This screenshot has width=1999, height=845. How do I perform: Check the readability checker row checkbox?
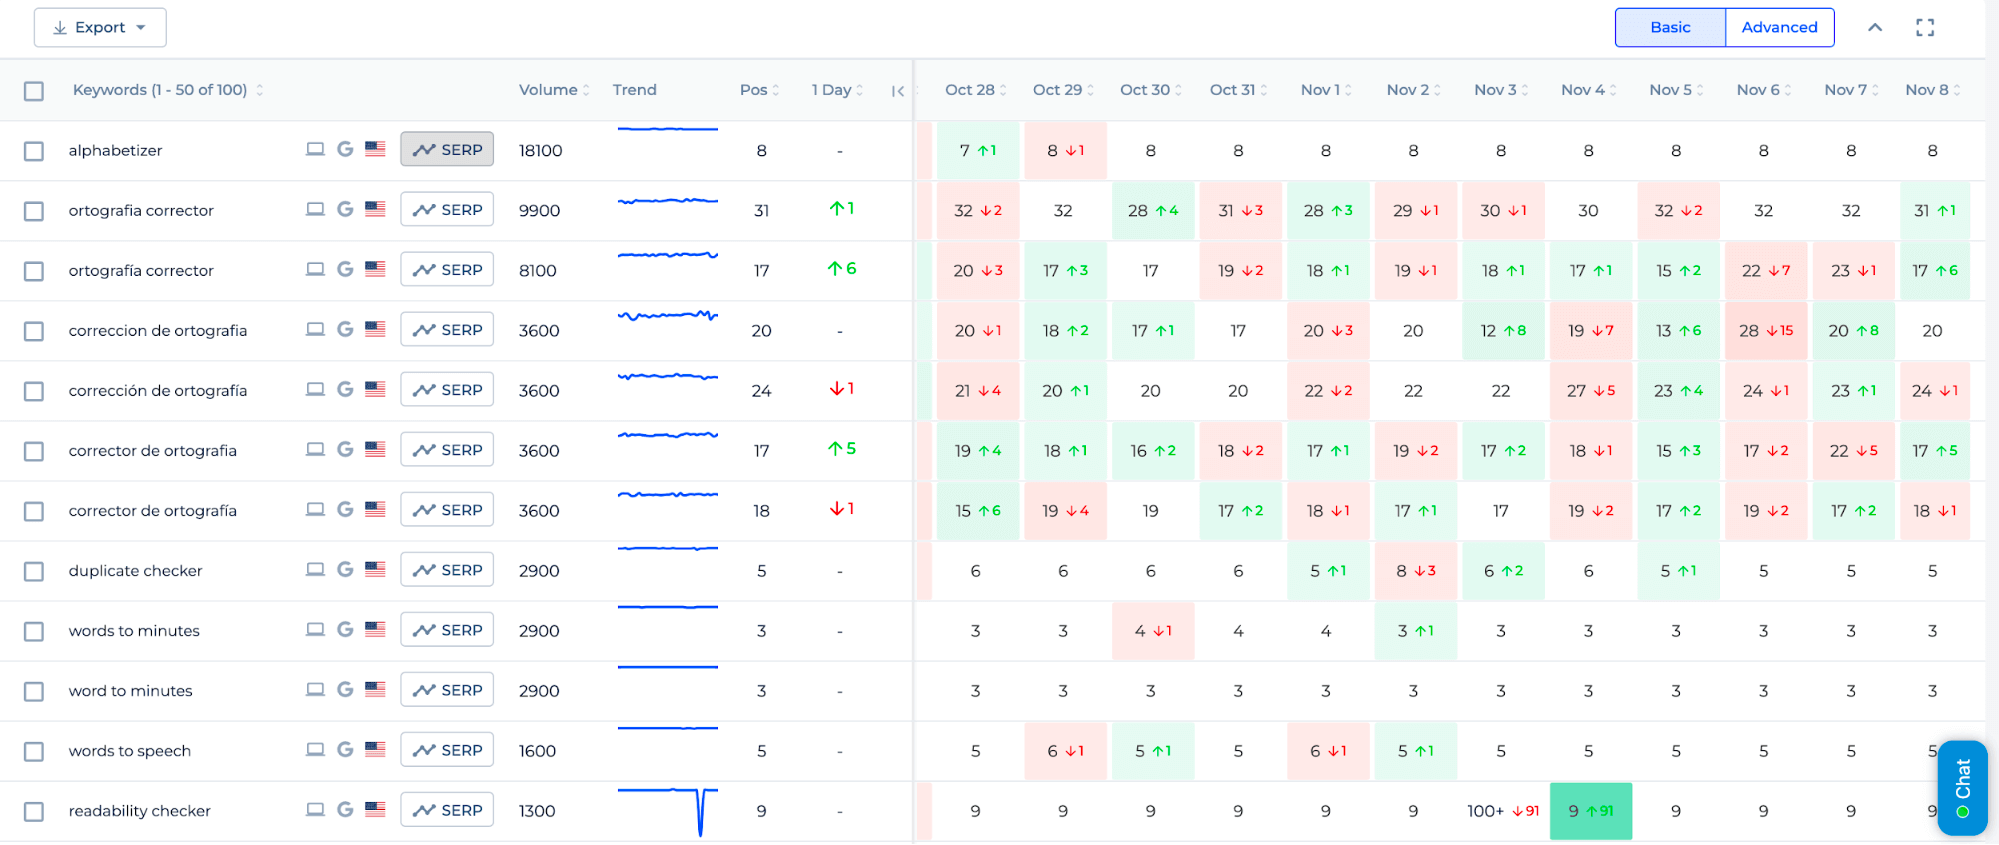pyautogui.click(x=34, y=811)
